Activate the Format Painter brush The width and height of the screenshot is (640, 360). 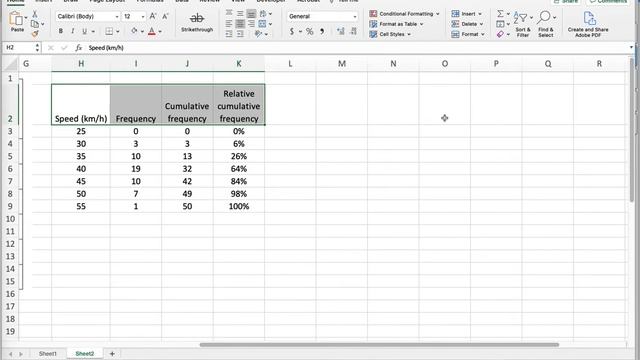(x=35, y=34)
